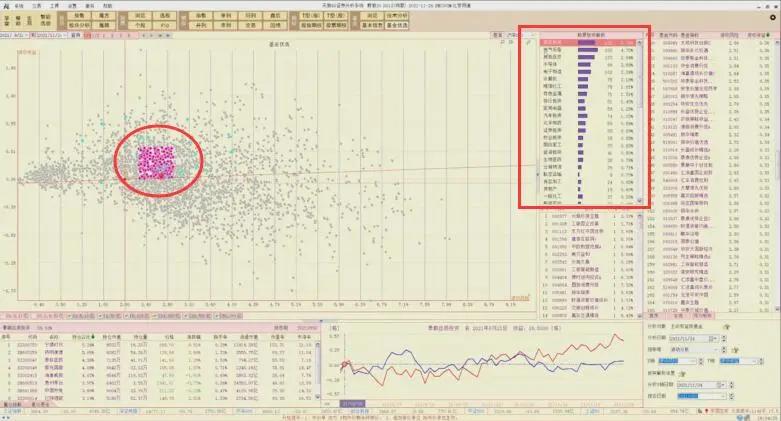Click the sector list scrollbar up arrow
Screen dimensions: 781x421
point(640,43)
